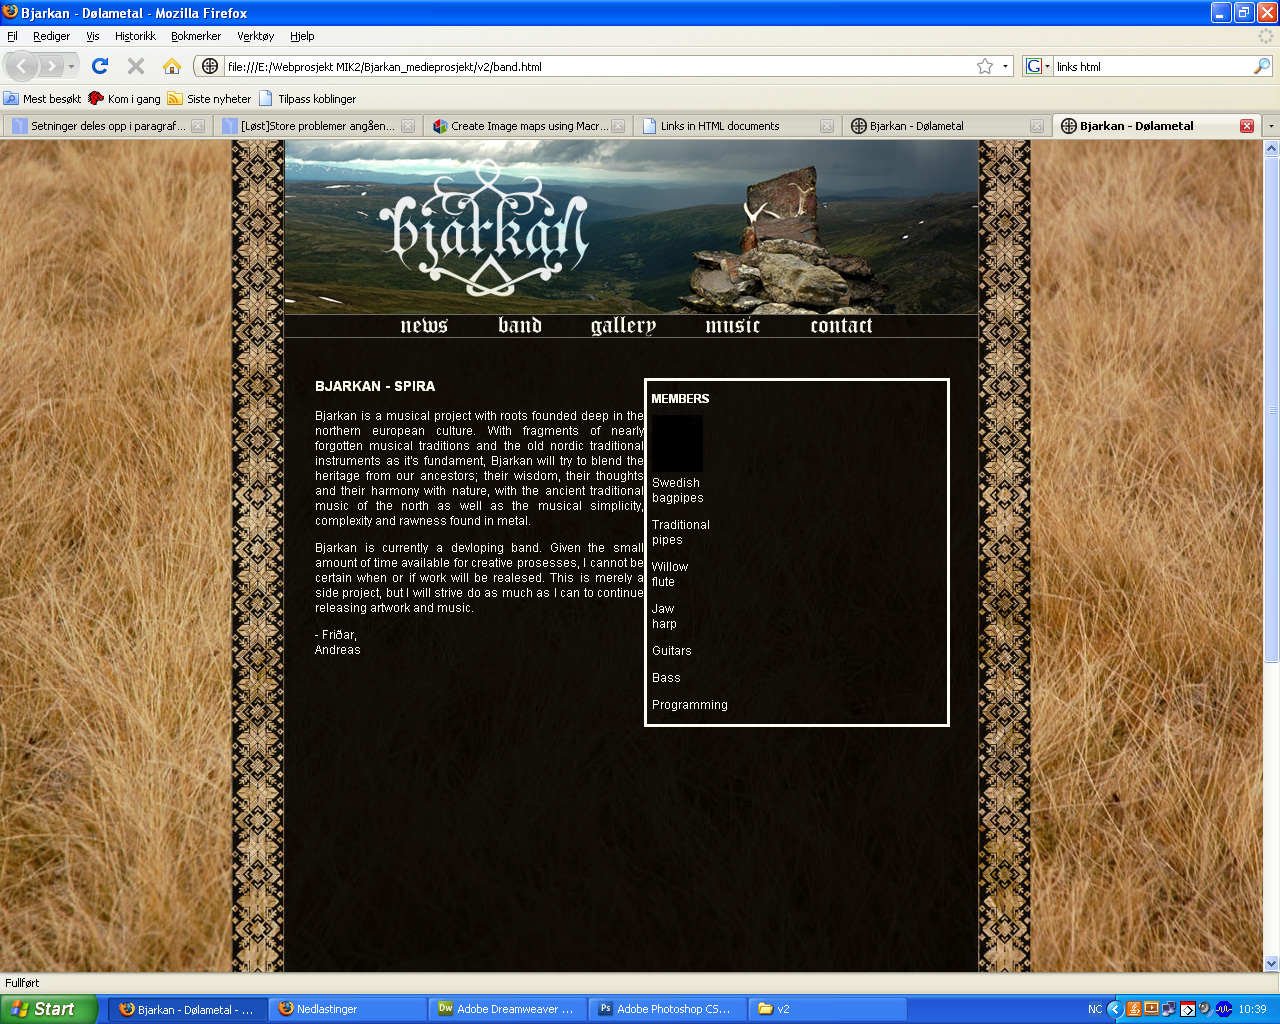The height and width of the screenshot is (1024, 1280).
Task: Close the '[Løst]Store problemer' tab
Action: coord(408,126)
